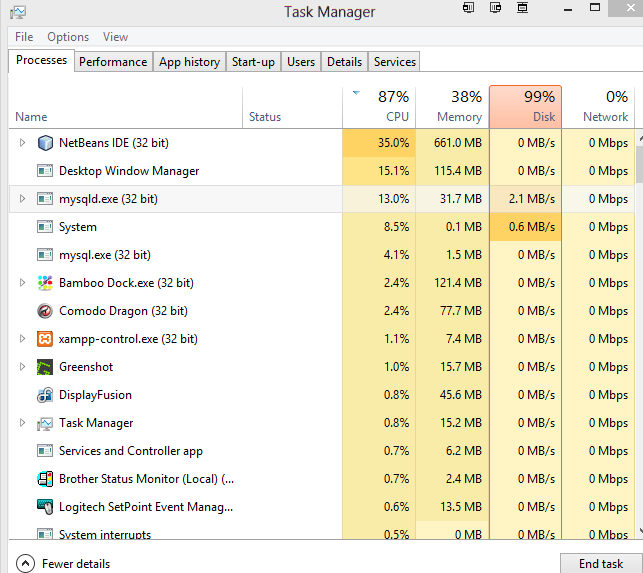Click the mysqld.exe process icon
The image size is (643, 573).
[x=45, y=199]
